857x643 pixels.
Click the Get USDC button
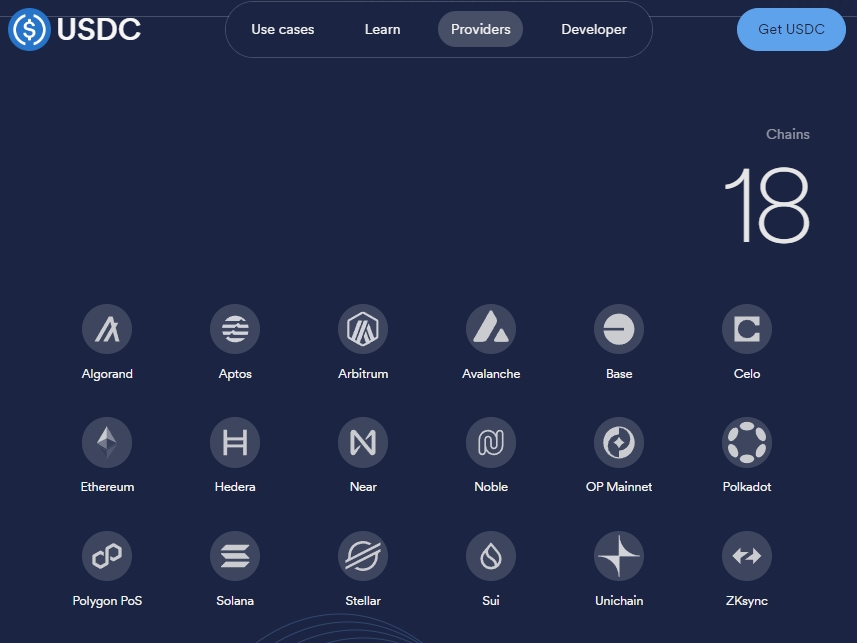click(x=791, y=29)
